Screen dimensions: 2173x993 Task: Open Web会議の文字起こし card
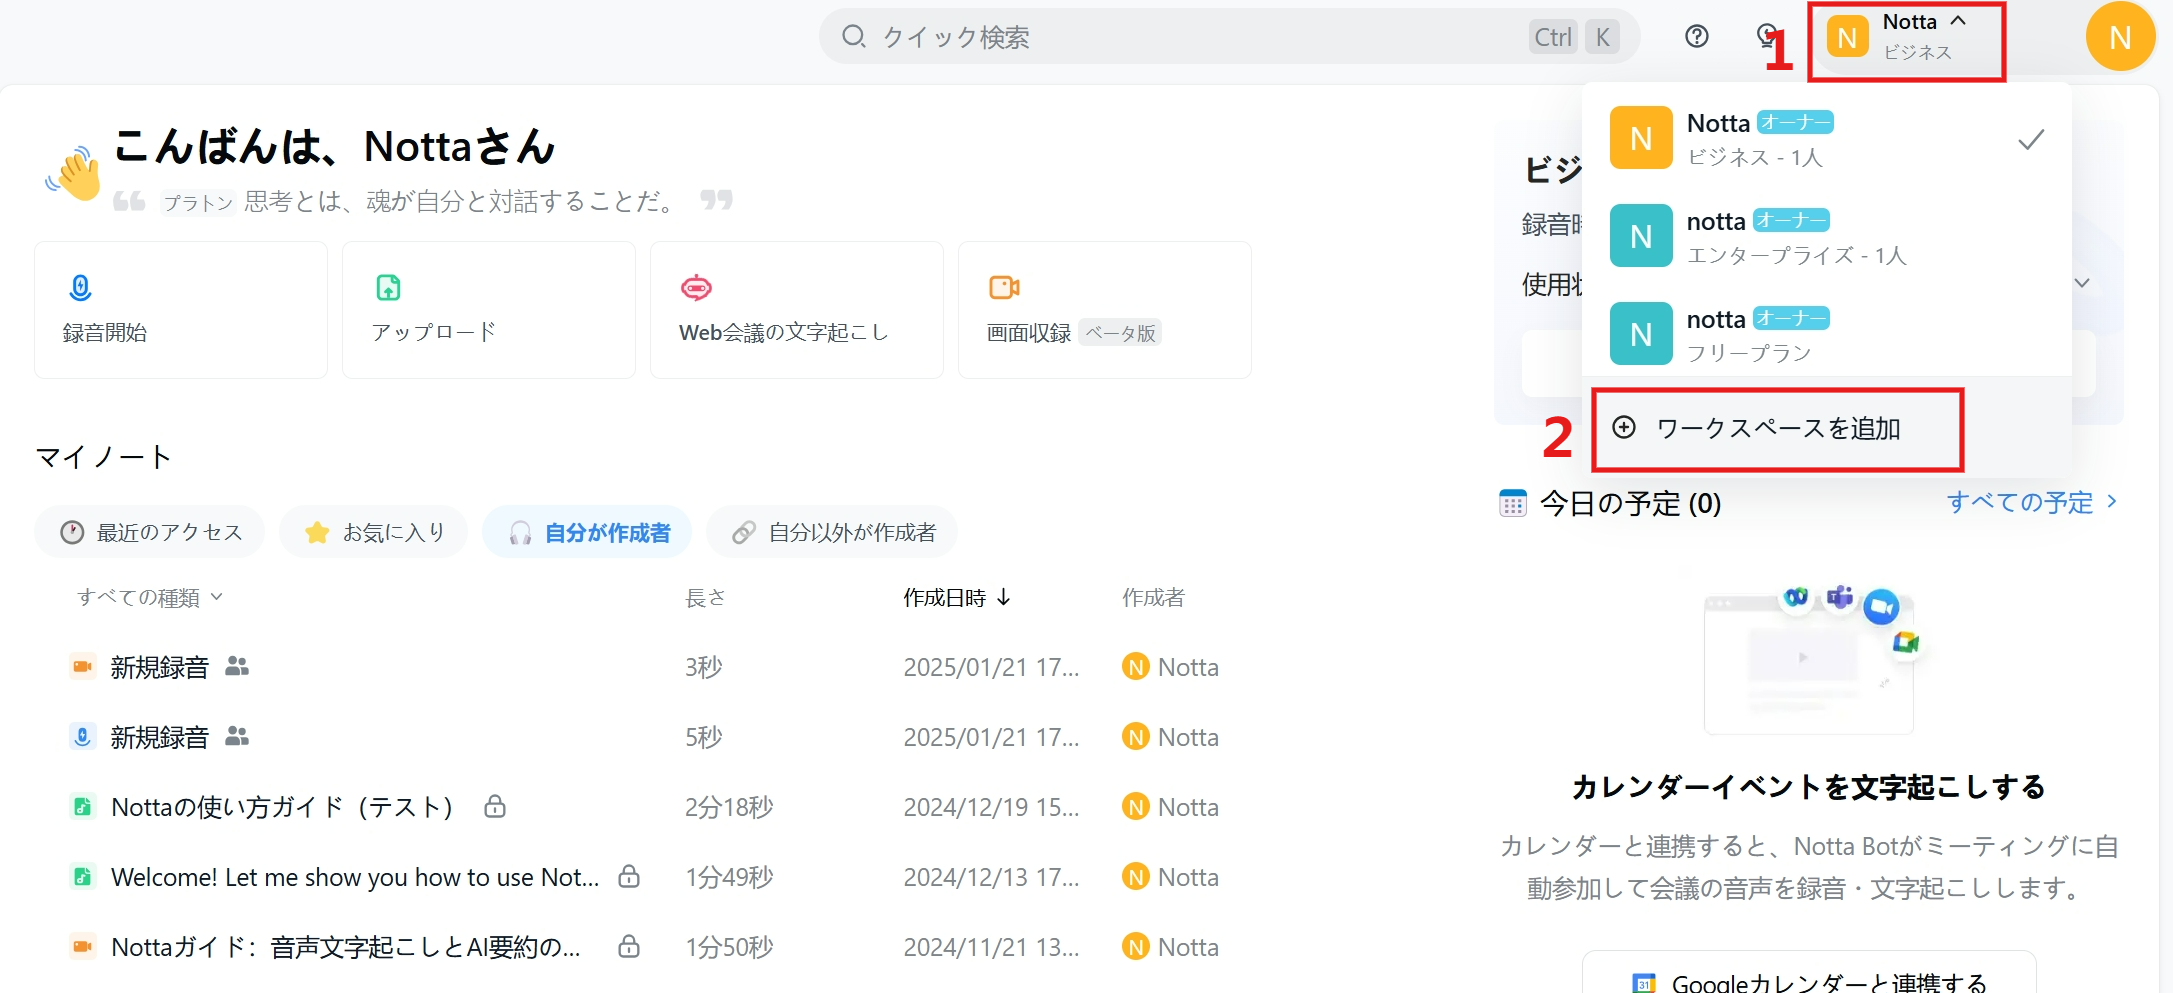tap(797, 310)
